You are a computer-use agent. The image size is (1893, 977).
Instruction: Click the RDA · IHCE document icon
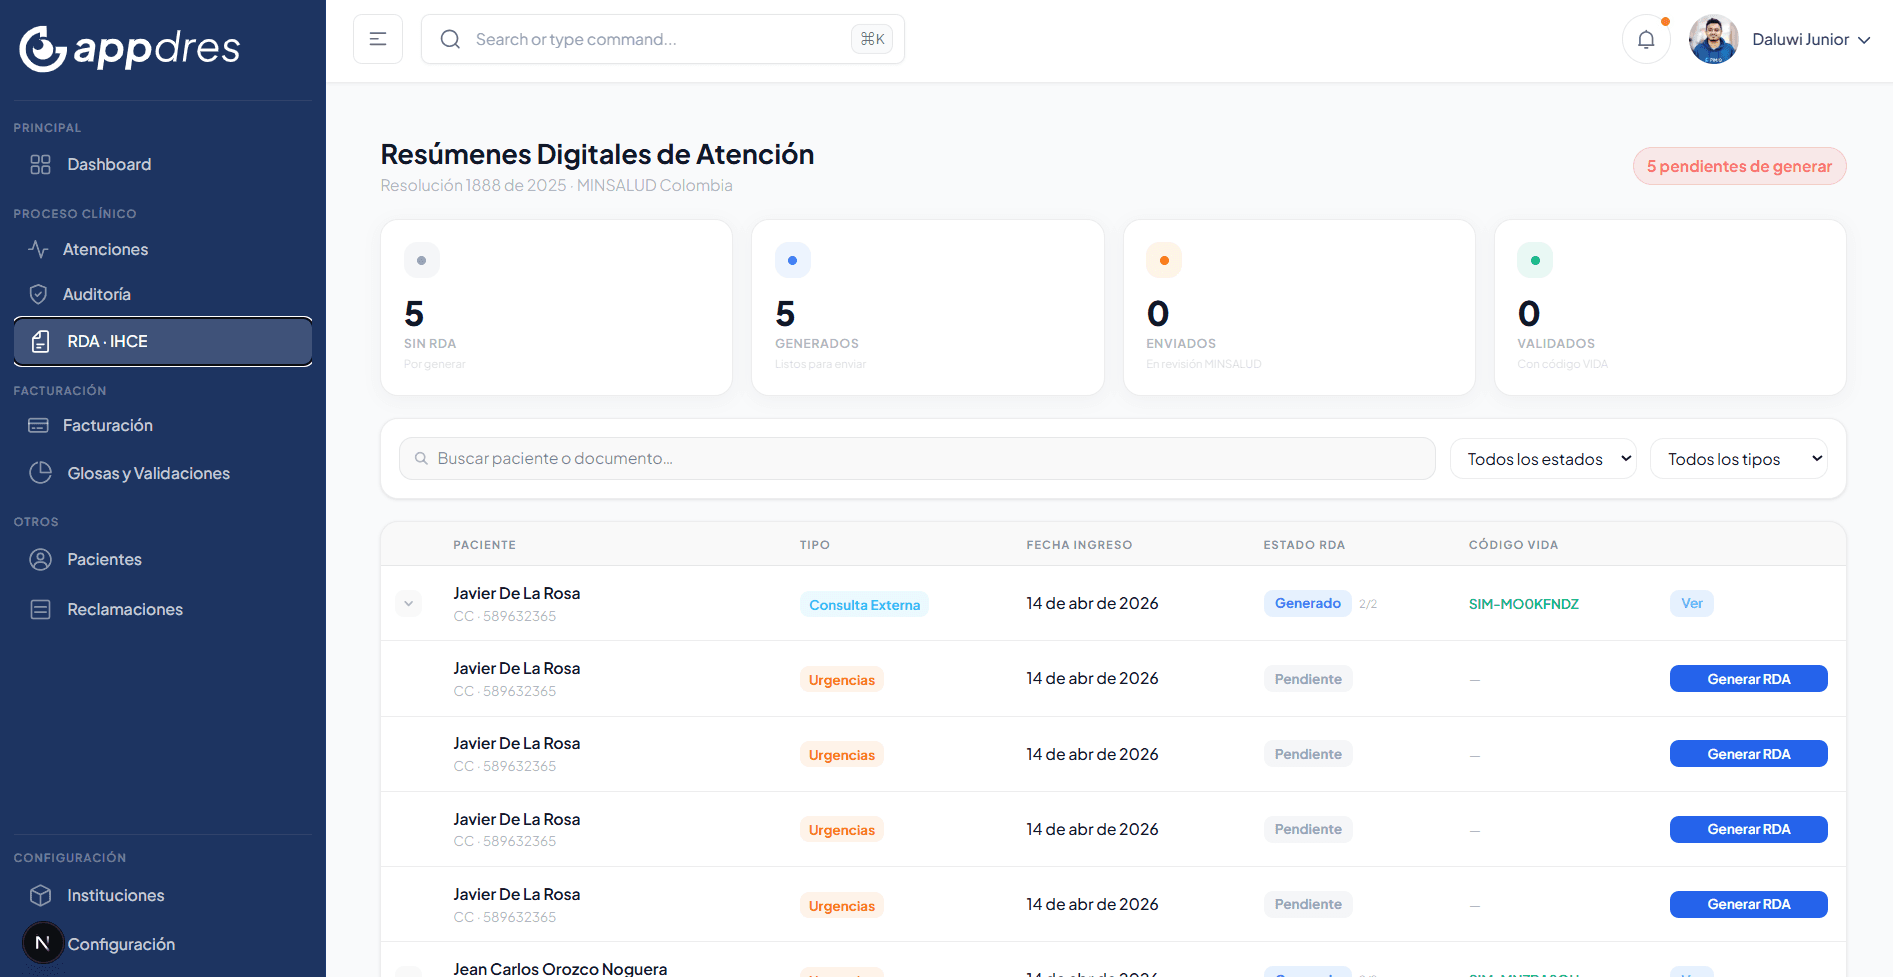coord(40,341)
